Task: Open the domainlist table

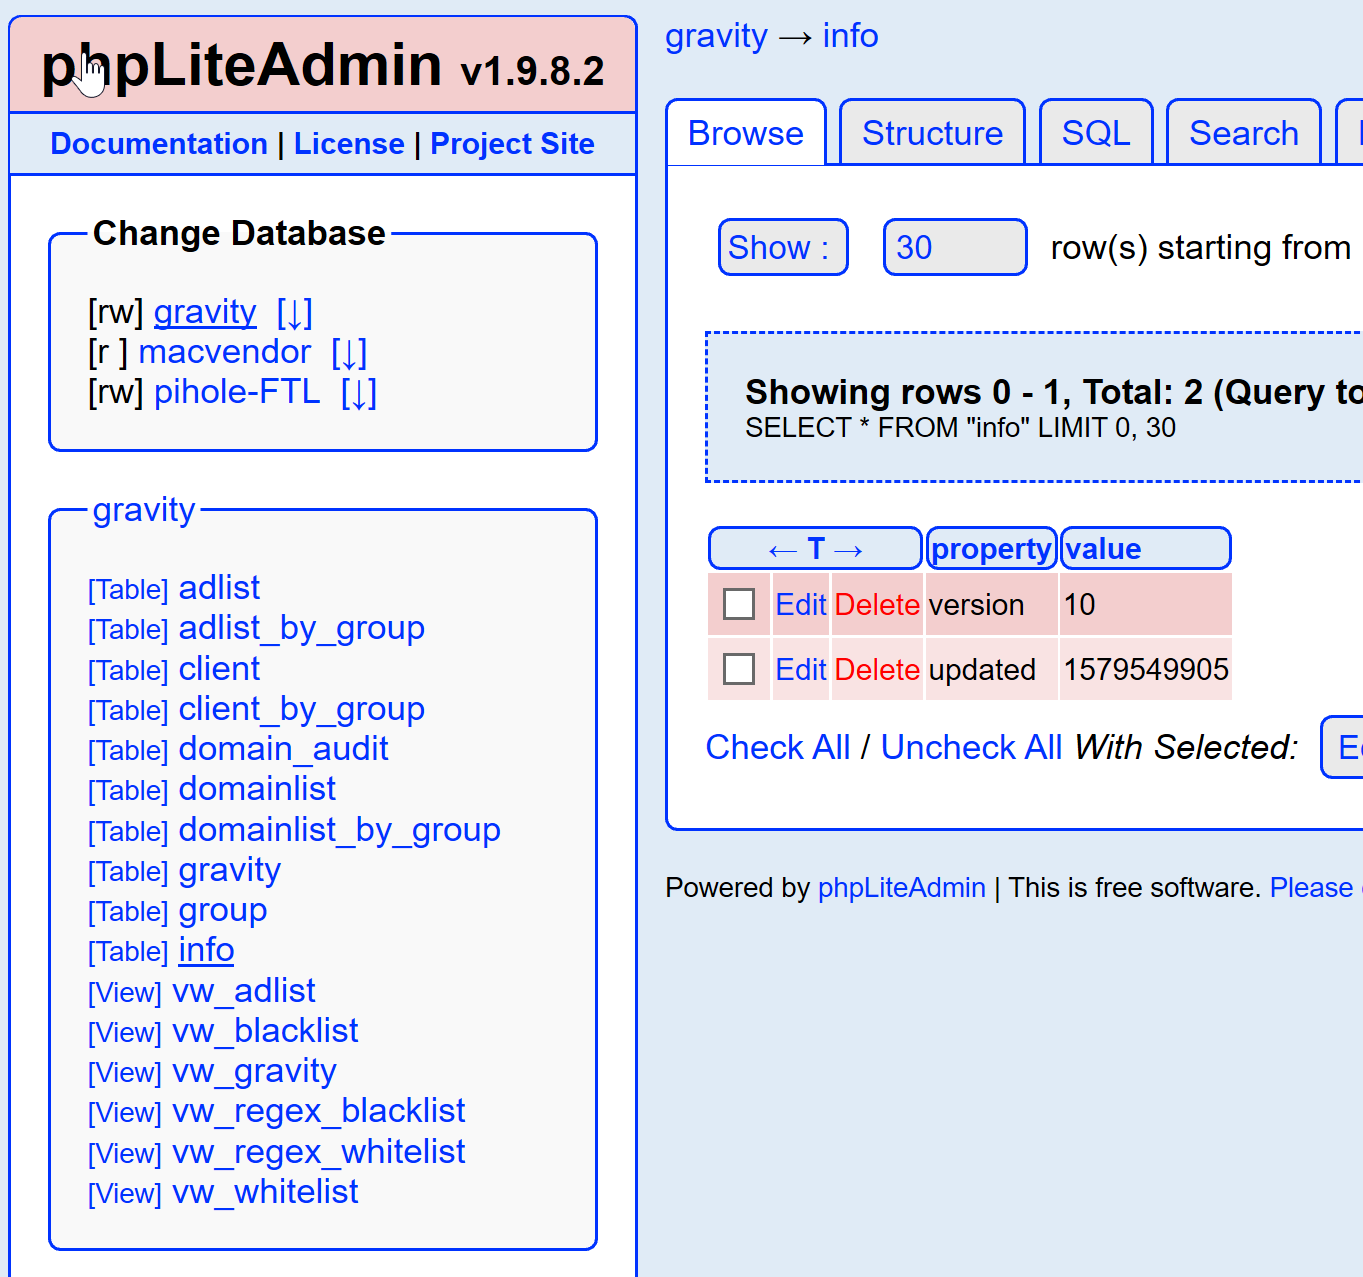Action: (x=257, y=789)
